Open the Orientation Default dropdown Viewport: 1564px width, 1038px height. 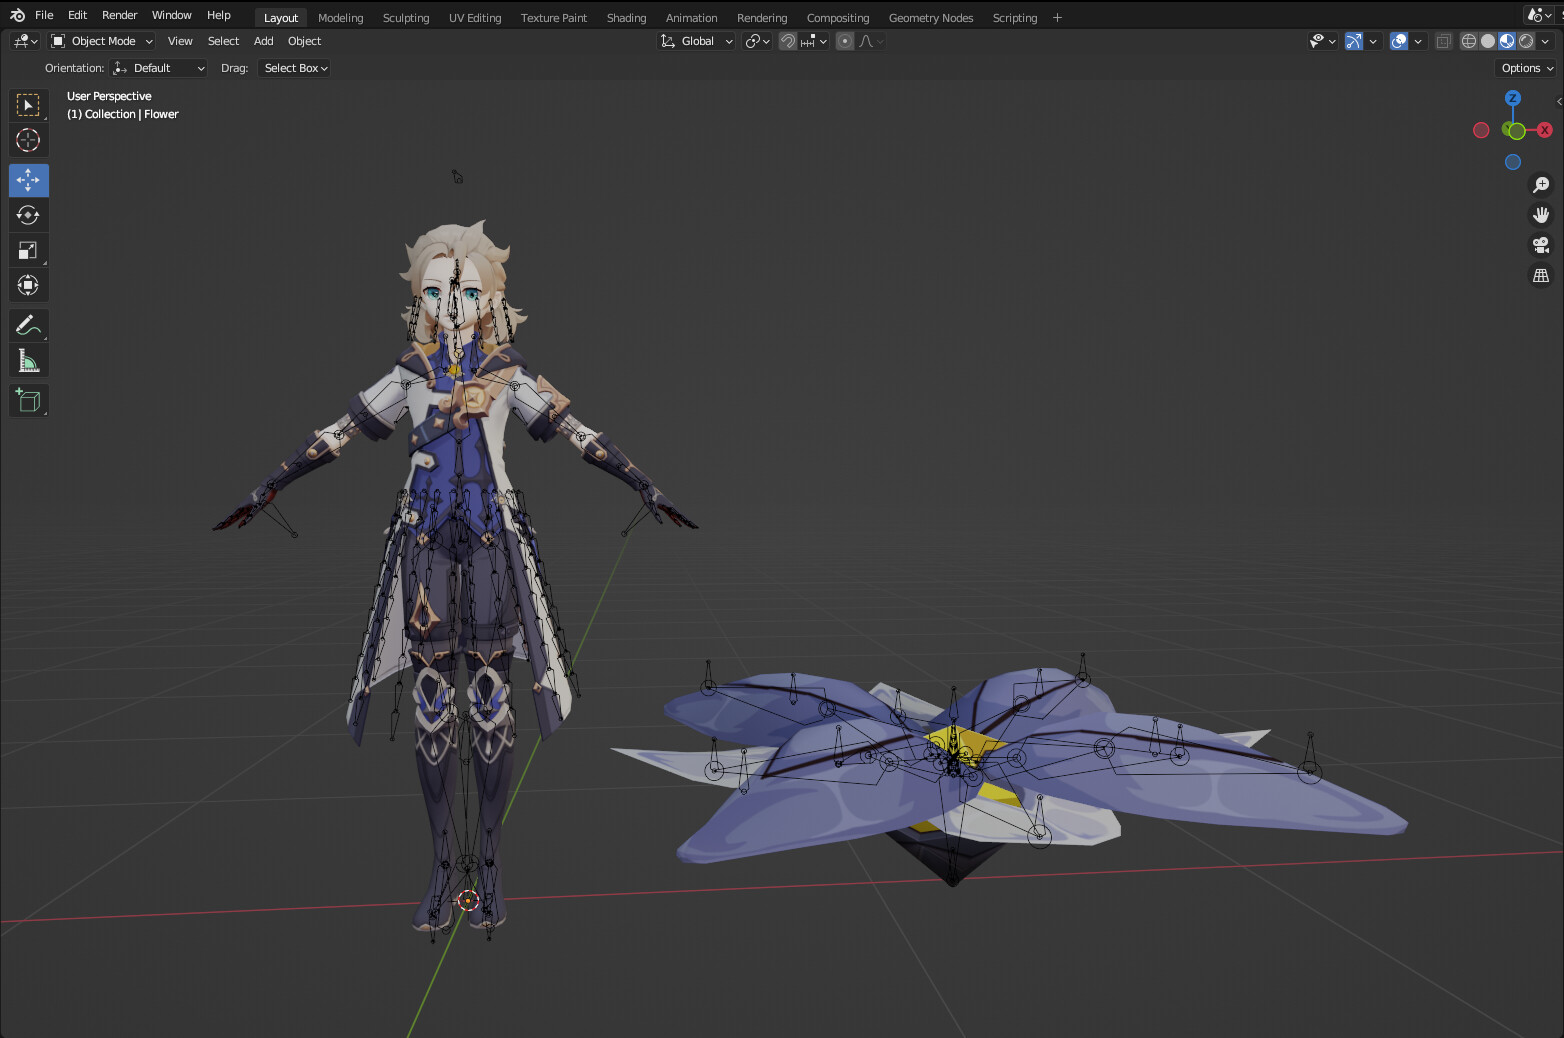point(159,68)
